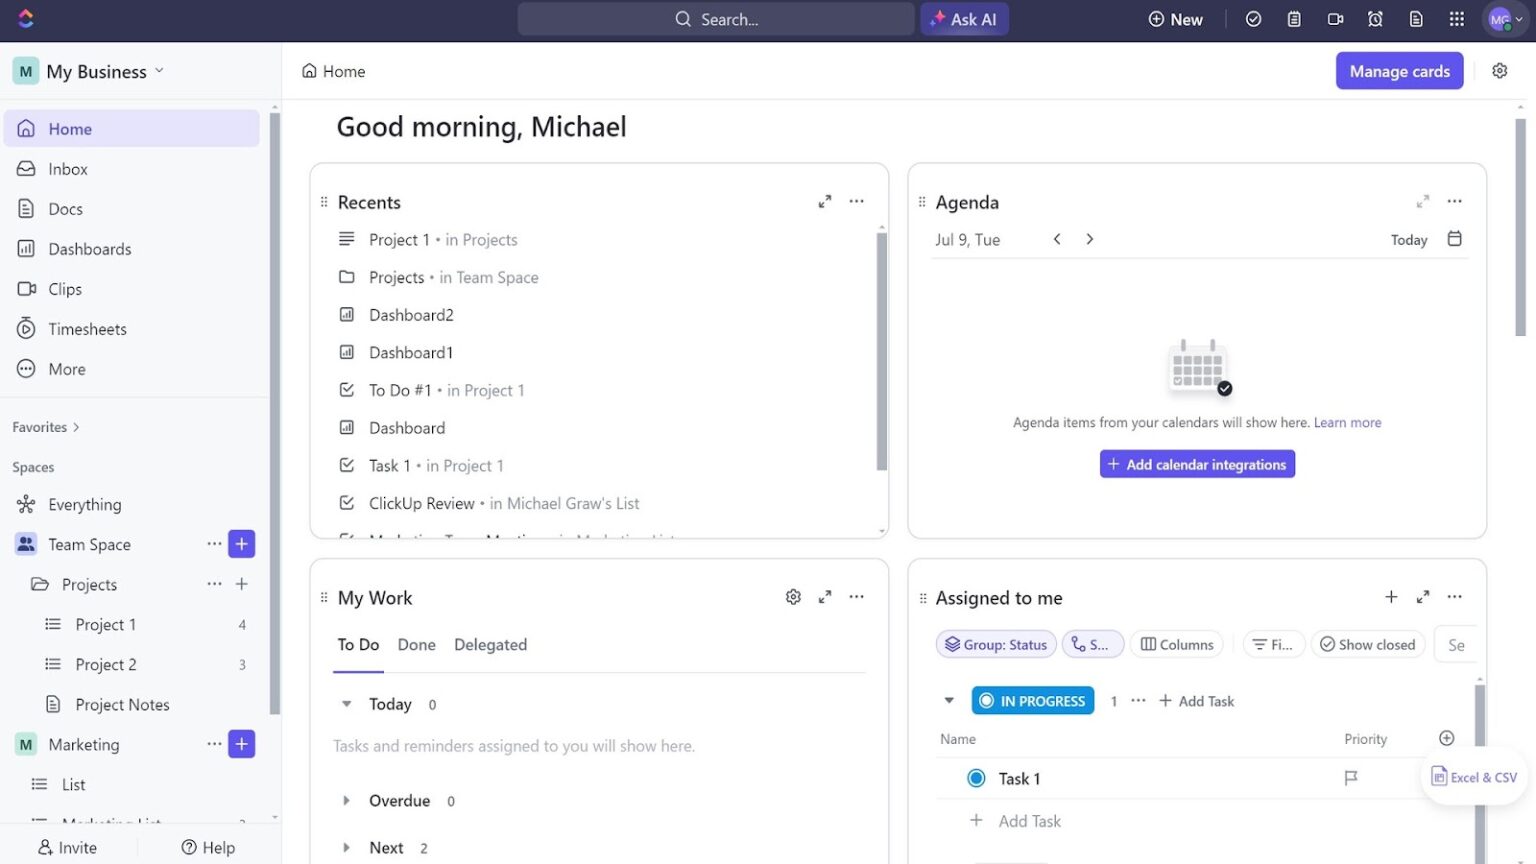Open the Dashboards section

coord(90,248)
